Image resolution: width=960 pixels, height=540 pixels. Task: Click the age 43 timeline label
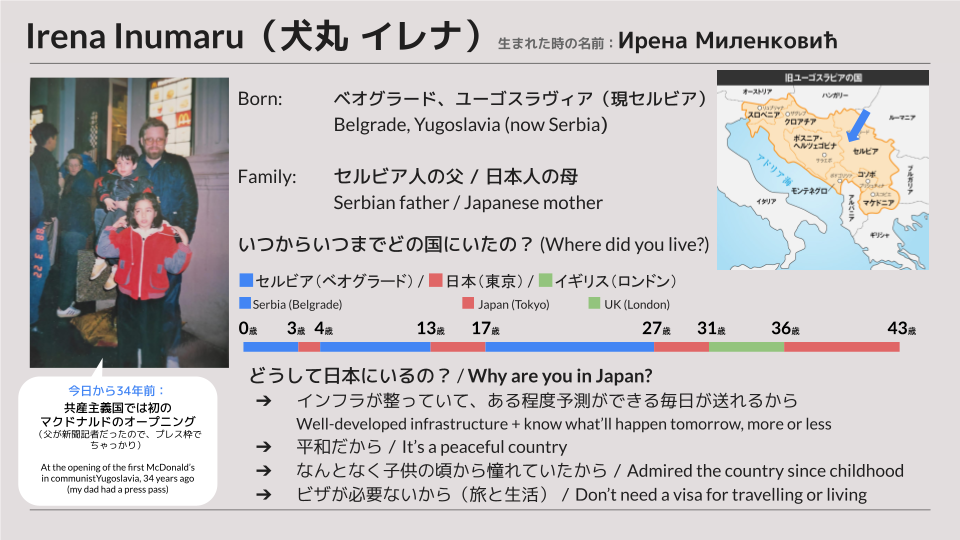[x=901, y=329]
